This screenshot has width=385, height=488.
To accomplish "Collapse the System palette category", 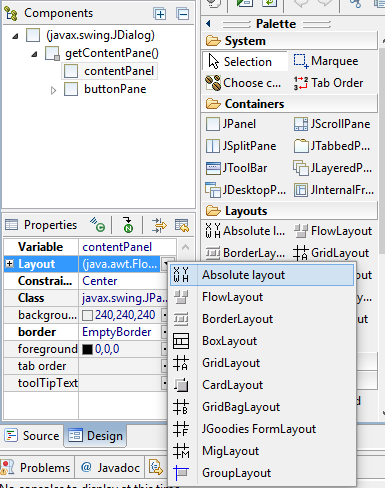I will pyautogui.click(x=289, y=41).
